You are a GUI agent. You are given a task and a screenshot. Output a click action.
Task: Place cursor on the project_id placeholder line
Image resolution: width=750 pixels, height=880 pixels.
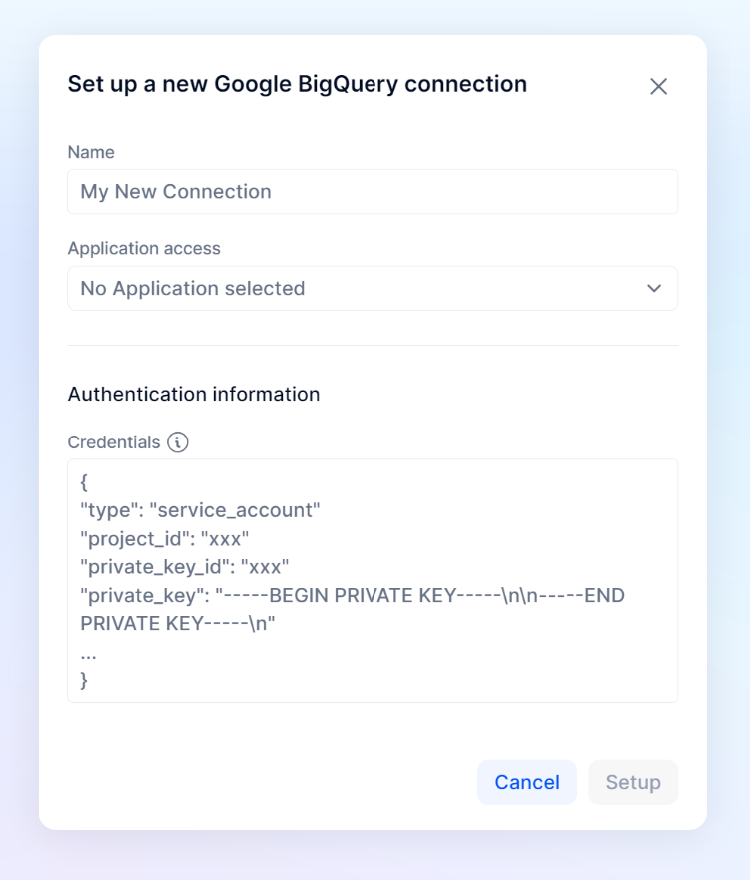click(164, 539)
